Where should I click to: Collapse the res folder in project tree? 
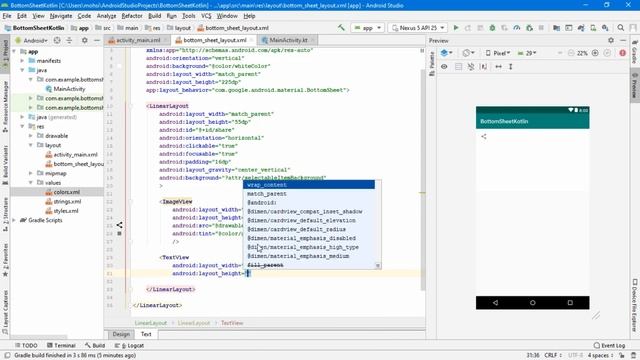tap(22, 127)
